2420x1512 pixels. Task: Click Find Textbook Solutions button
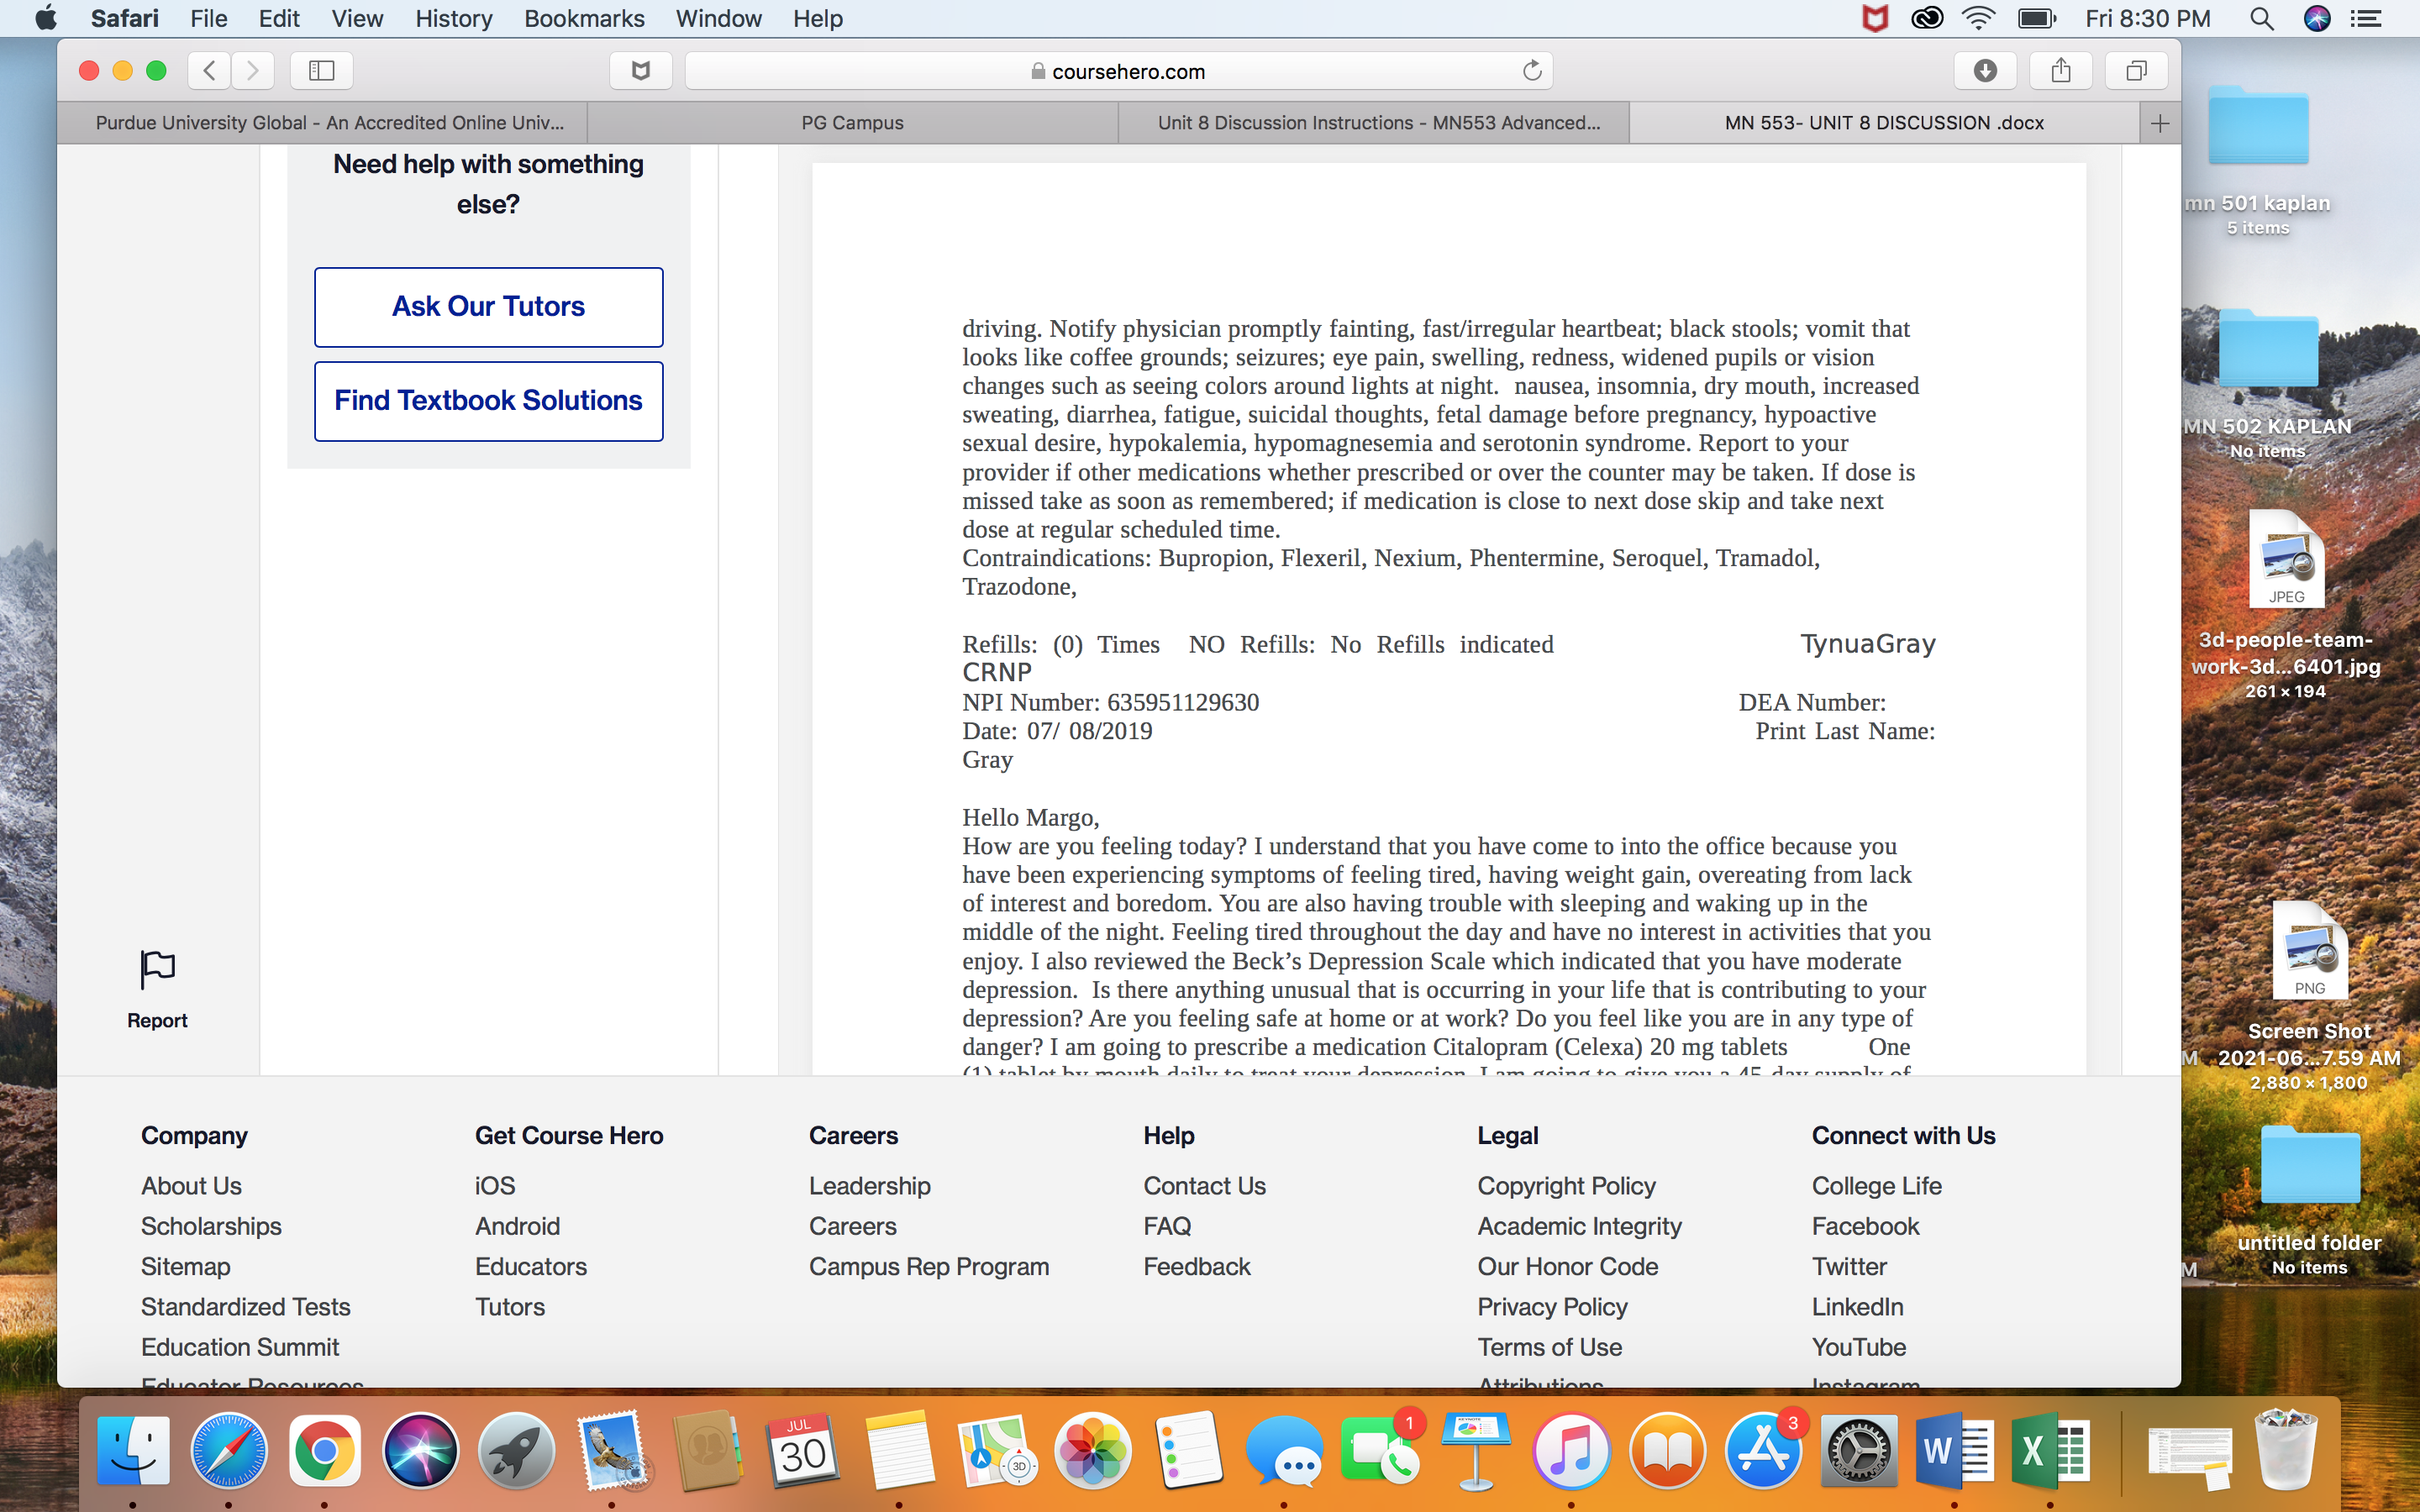pyautogui.click(x=488, y=401)
